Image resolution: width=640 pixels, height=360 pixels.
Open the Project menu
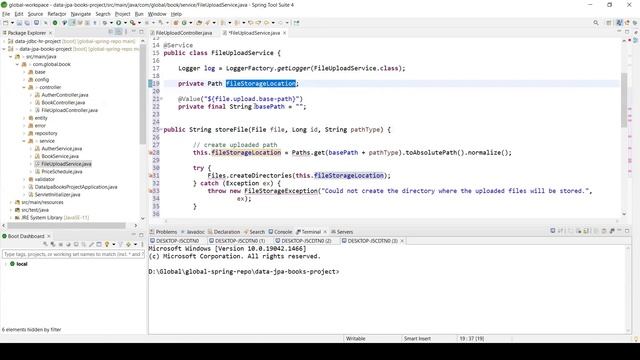pyautogui.click(x=122, y=14)
